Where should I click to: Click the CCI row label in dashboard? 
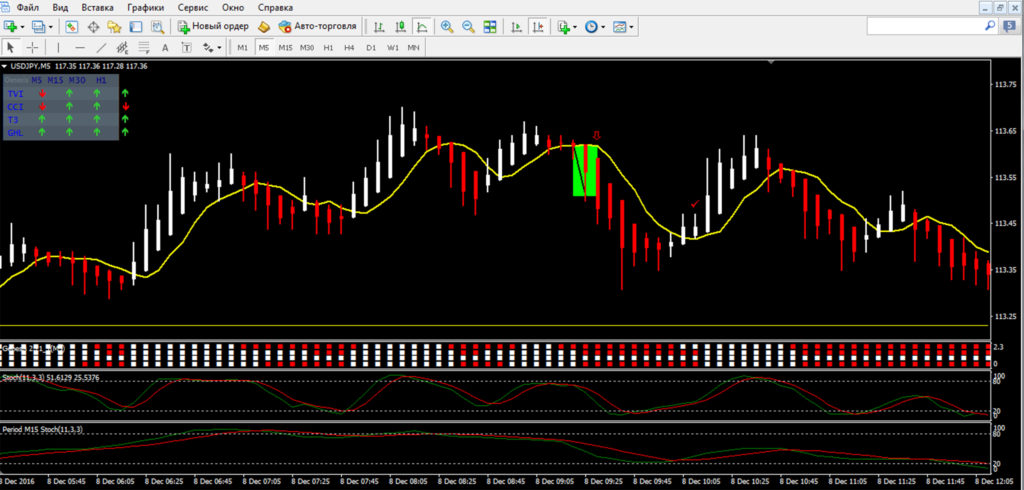click(x=15, y=107)
